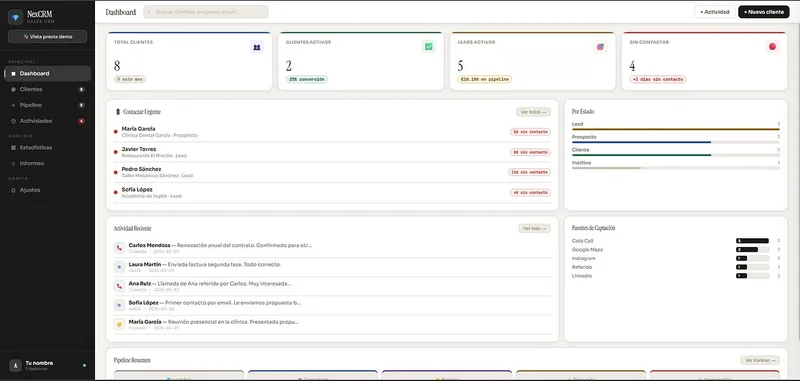Image resolution: width=800 pixels, height=381 pixels.
Task: Open Laura Martín recent activity entry
Action: pyautogui.click(x=332, y=267)
